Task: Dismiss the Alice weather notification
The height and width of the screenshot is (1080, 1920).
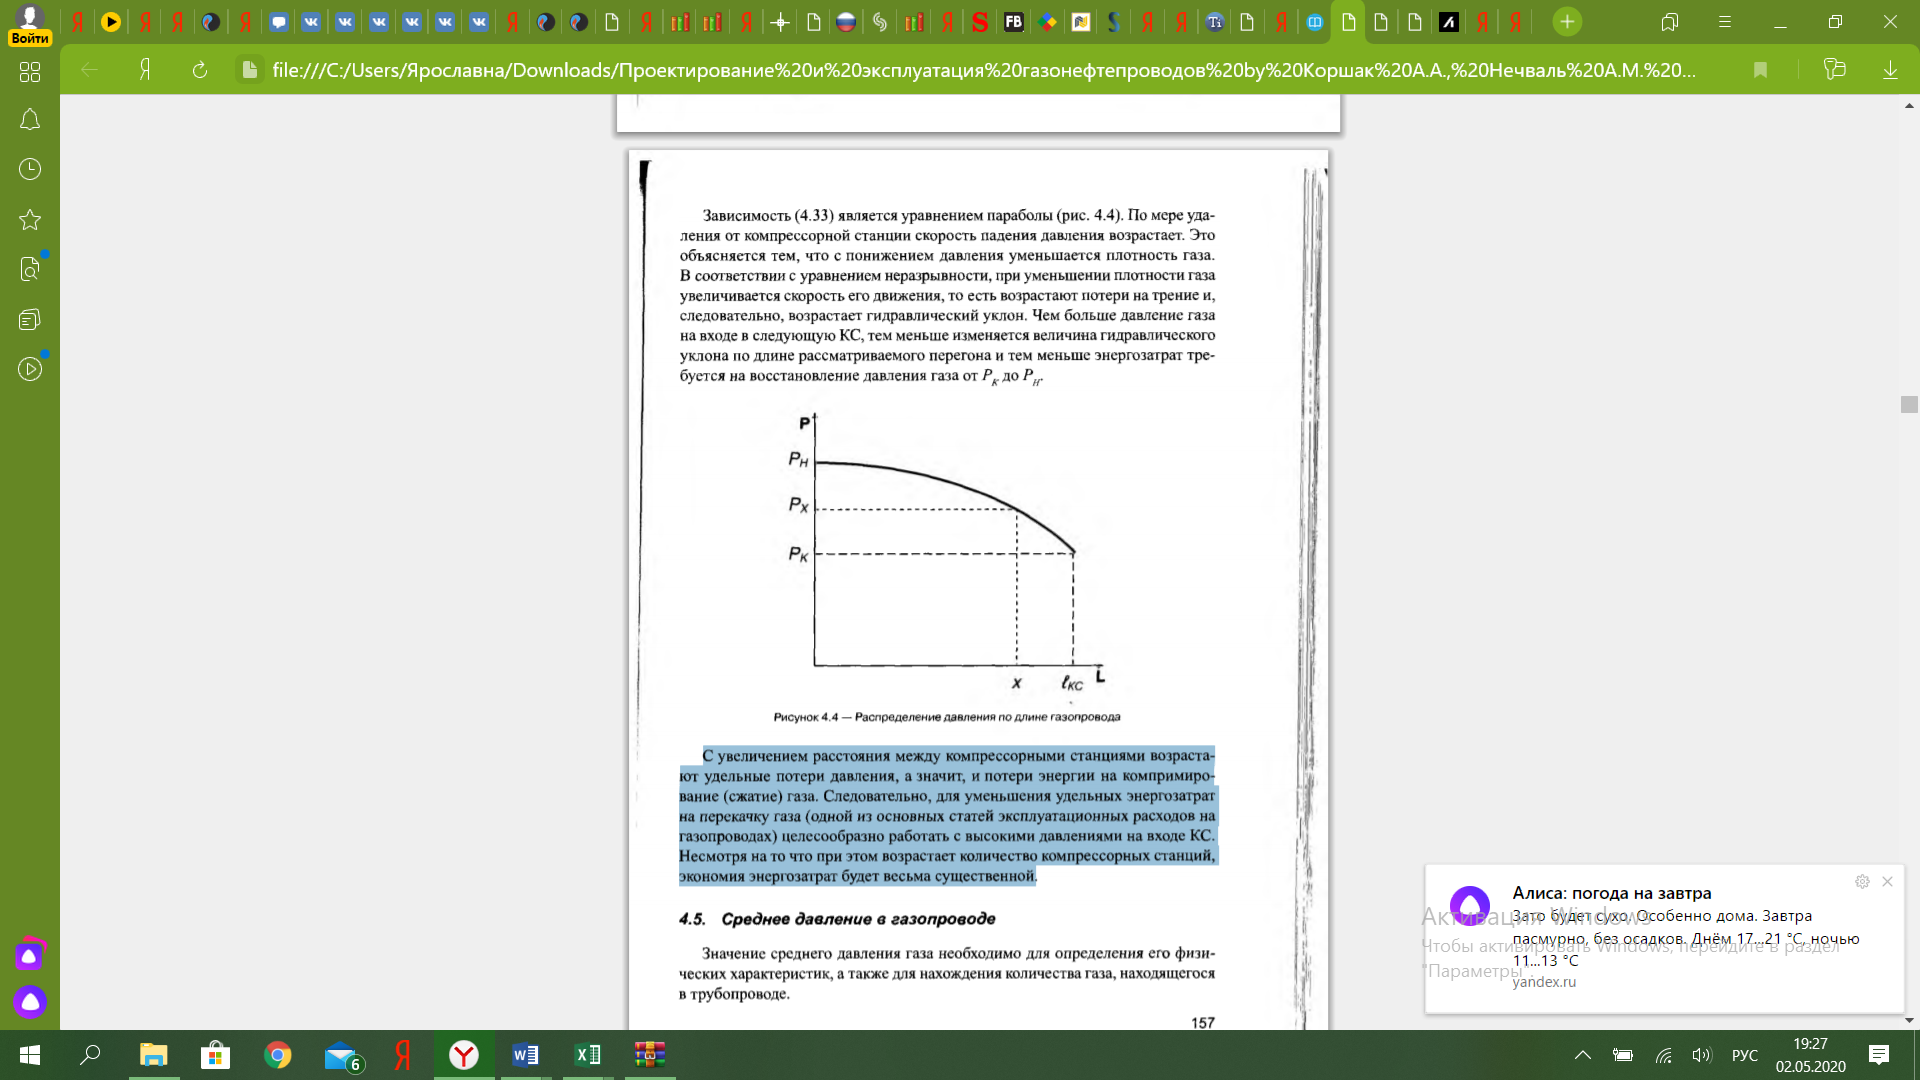Action: coord(1887,882)
